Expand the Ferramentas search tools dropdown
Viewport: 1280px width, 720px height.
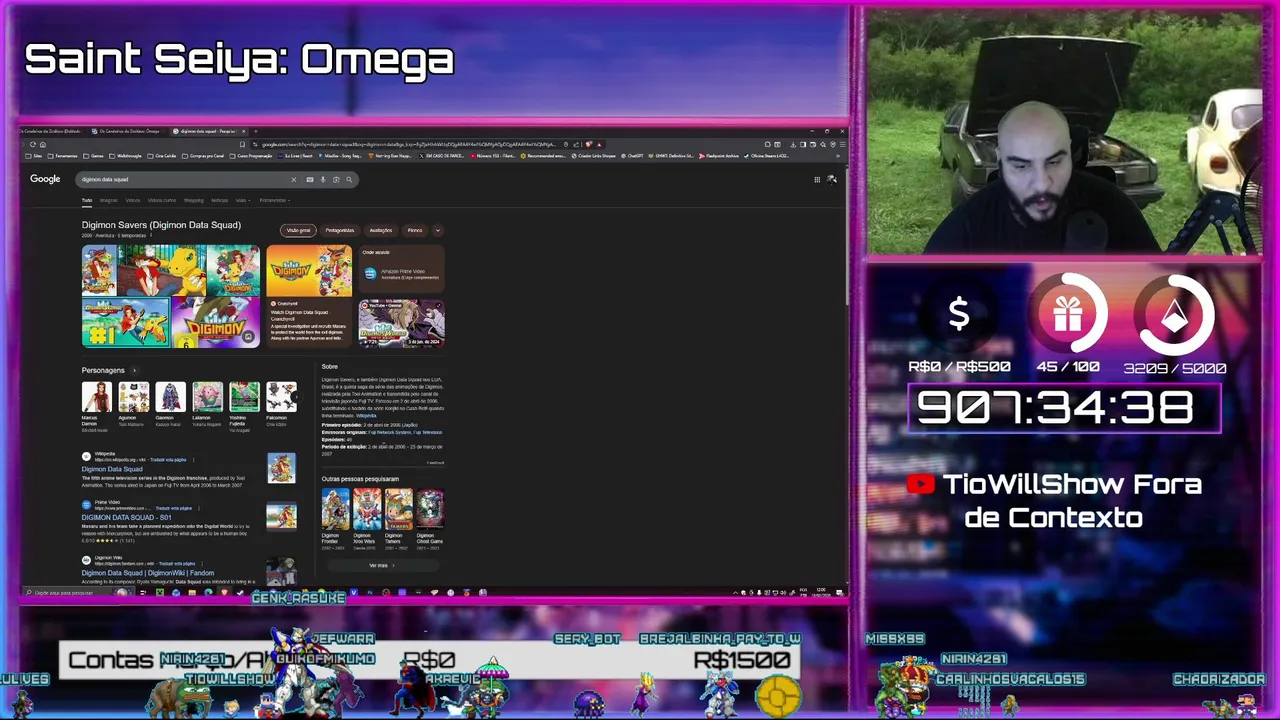pos(275,200)
